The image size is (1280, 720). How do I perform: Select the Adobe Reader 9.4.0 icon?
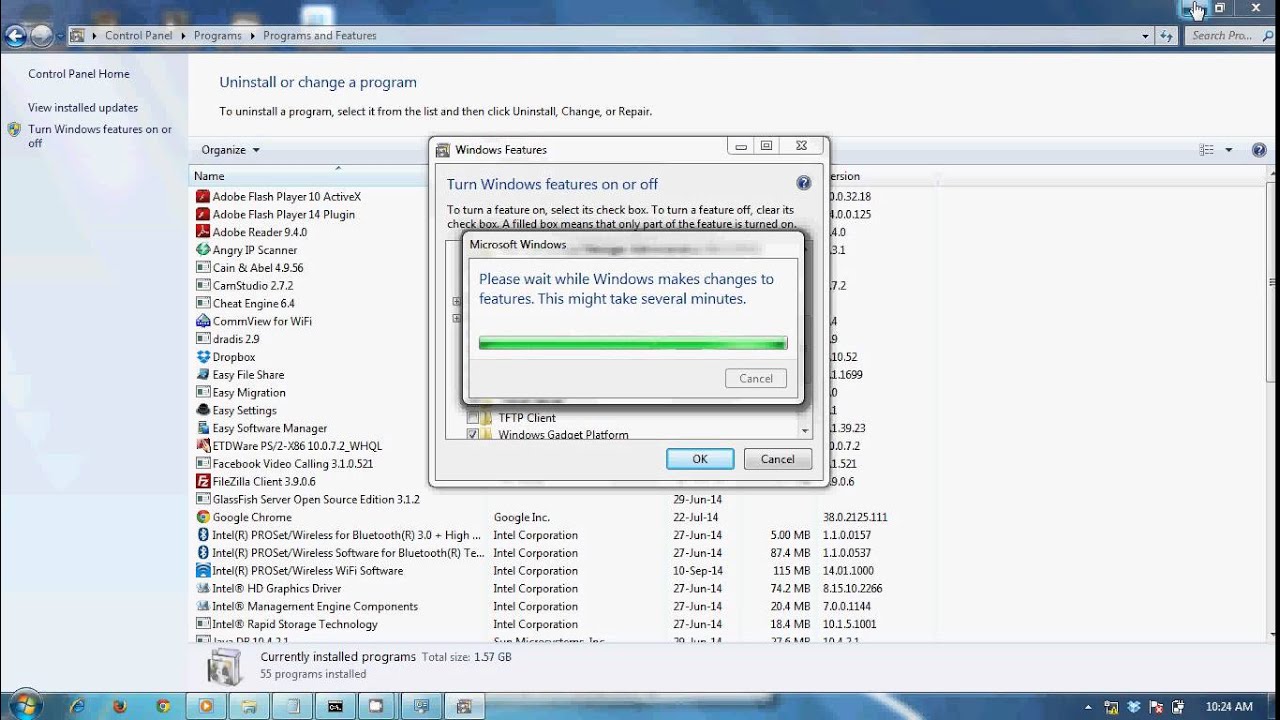point(203,232)
